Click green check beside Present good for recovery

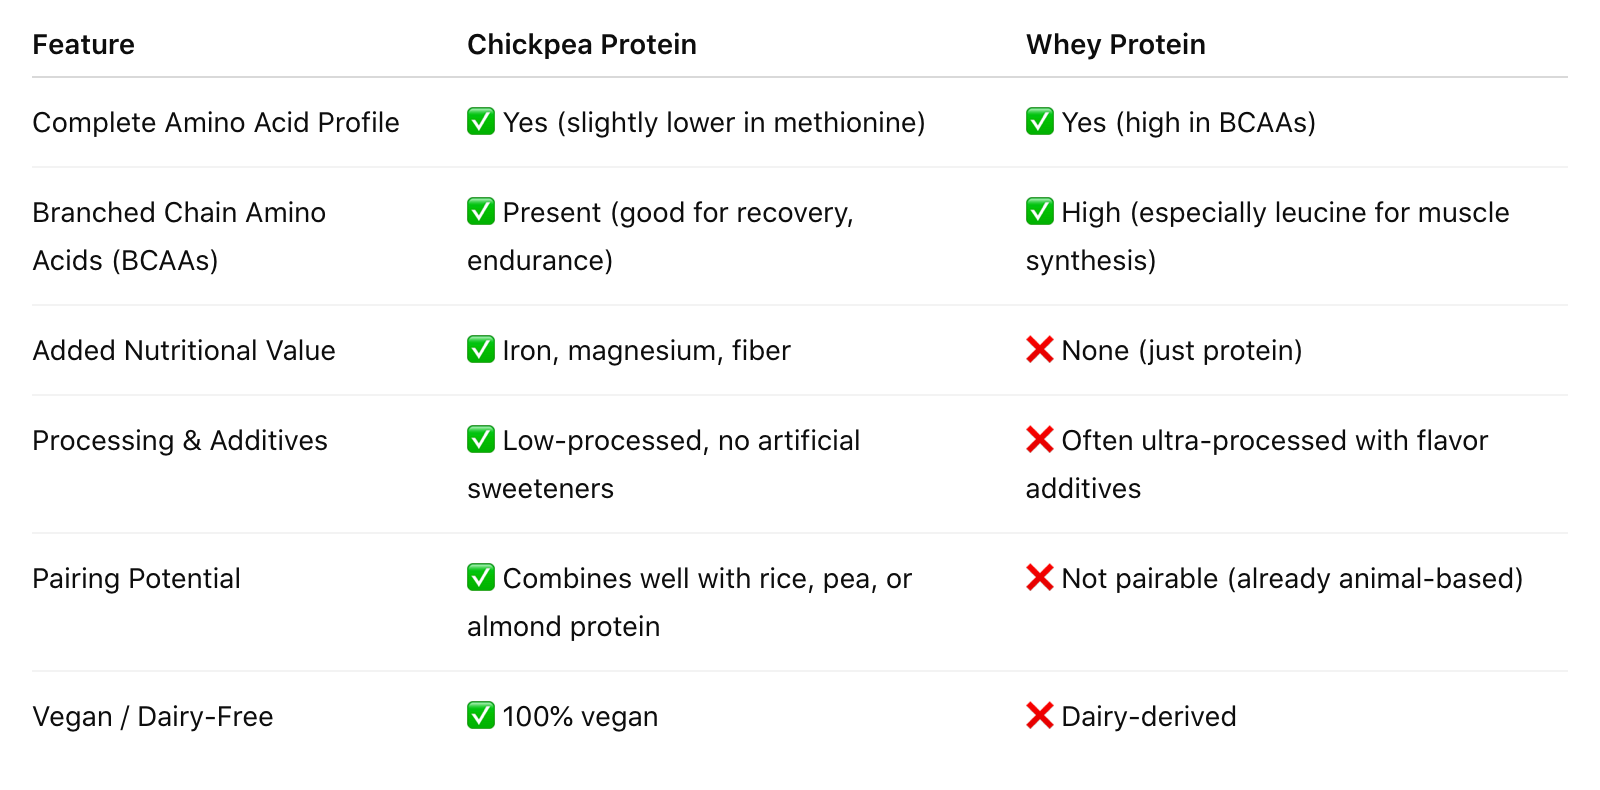click(481, 212)
